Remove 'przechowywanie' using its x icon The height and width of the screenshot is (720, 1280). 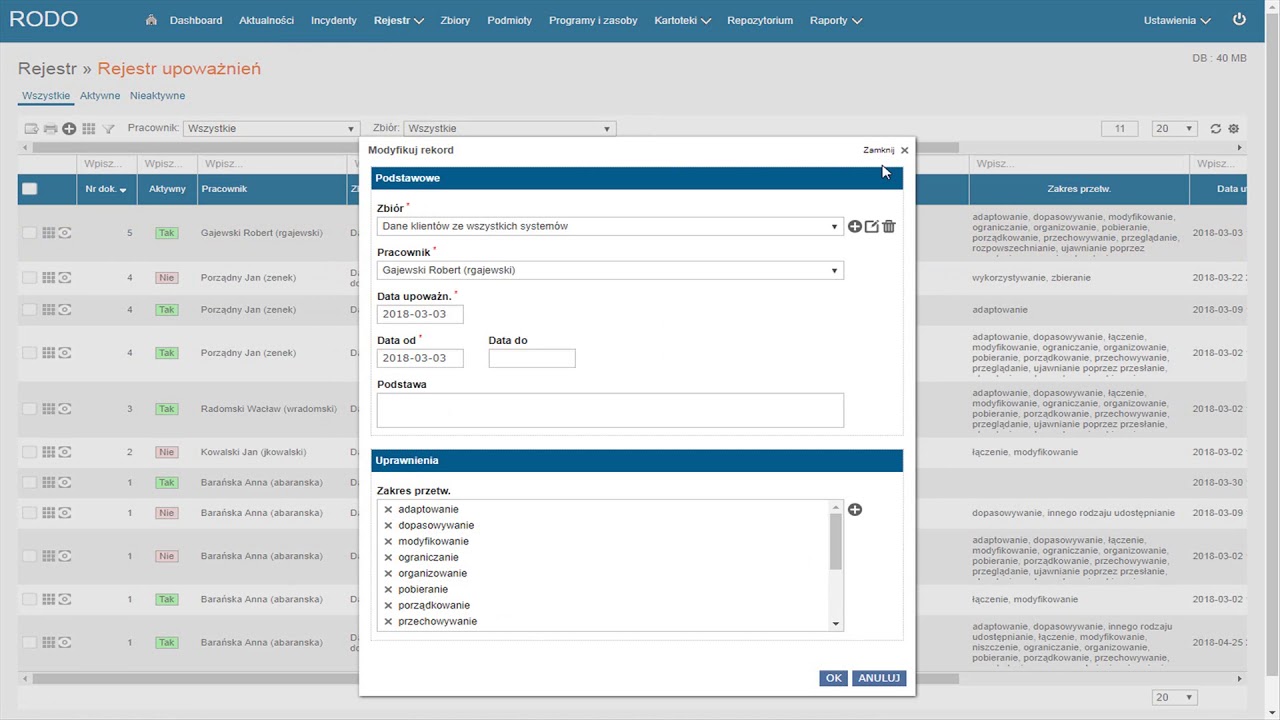click(388, 622)
